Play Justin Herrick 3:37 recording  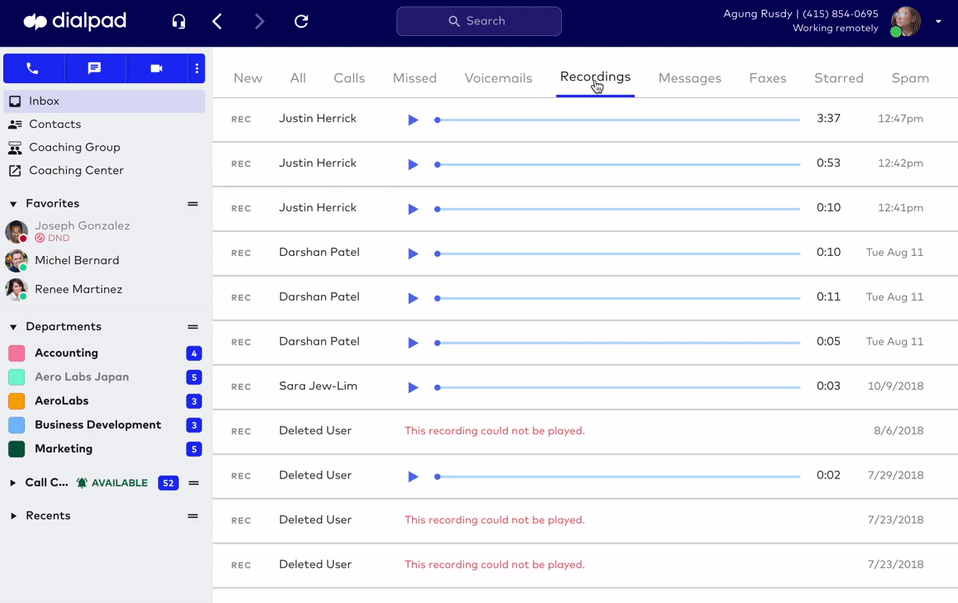click(x=413, y=120)
